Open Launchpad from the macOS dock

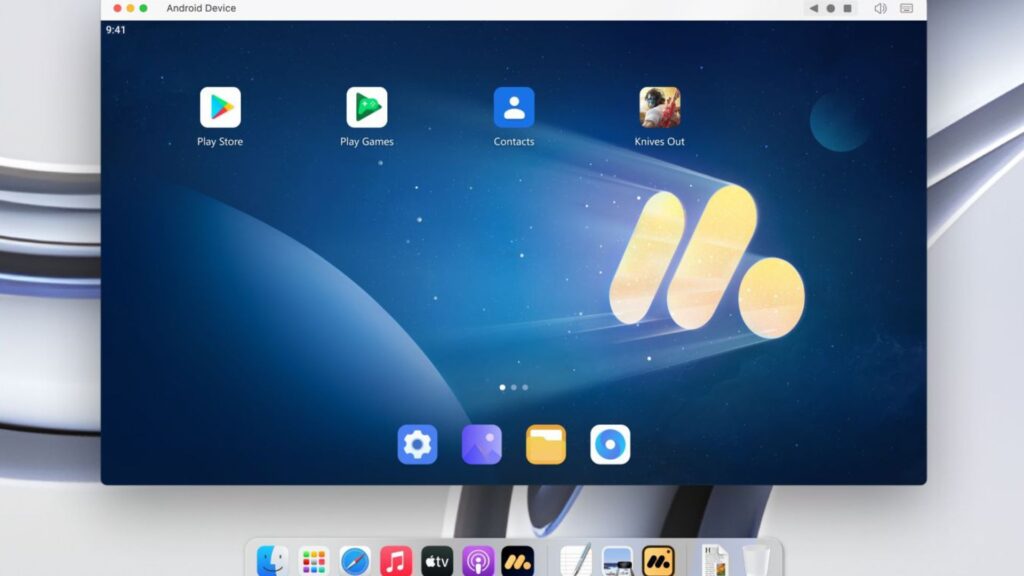pyautogui.click(x=314, y=561)
